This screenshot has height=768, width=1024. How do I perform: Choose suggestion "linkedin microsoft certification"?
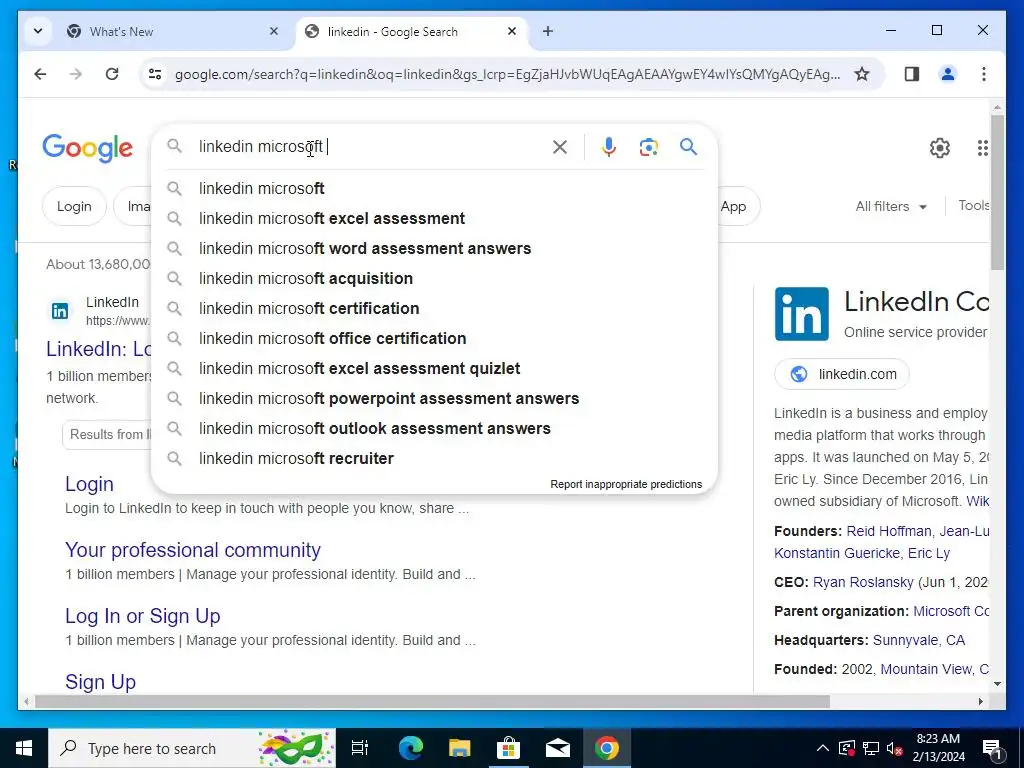click(x=434, y=308)
